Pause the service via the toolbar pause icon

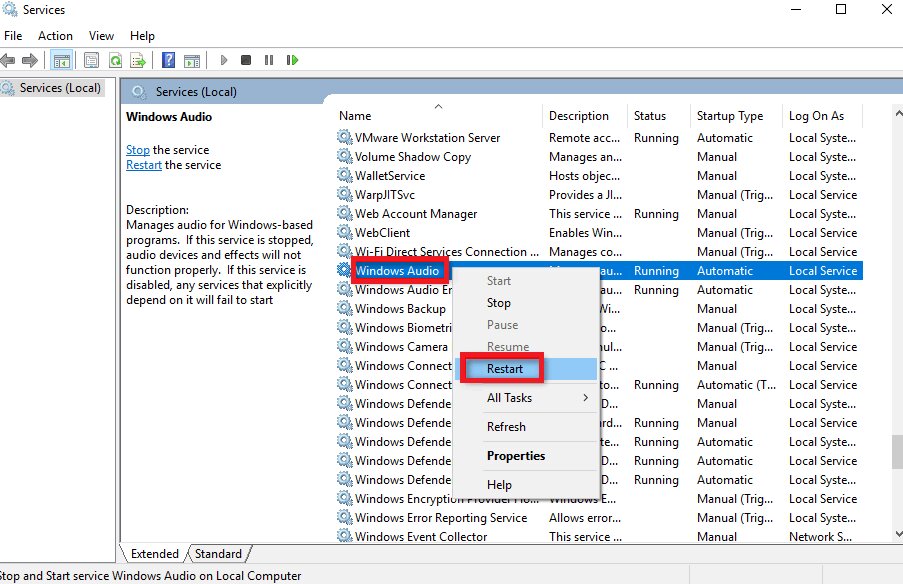270,60
